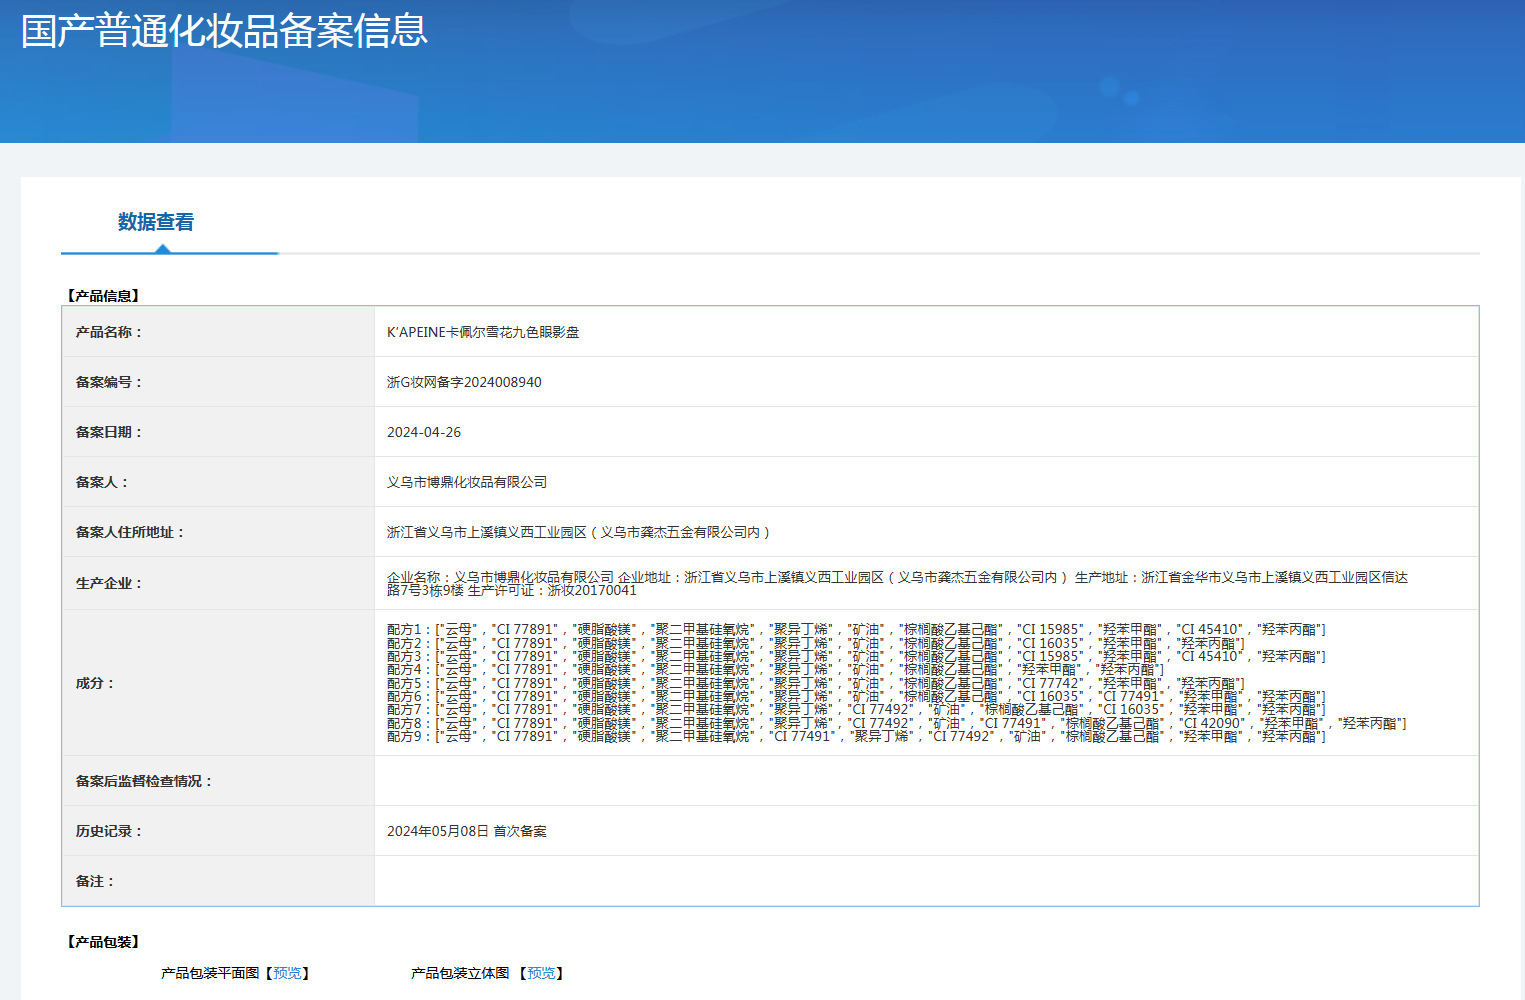Click the 预览 link for 产品包装平面图
The image size is (1525, 1000).
pos(287,973)
